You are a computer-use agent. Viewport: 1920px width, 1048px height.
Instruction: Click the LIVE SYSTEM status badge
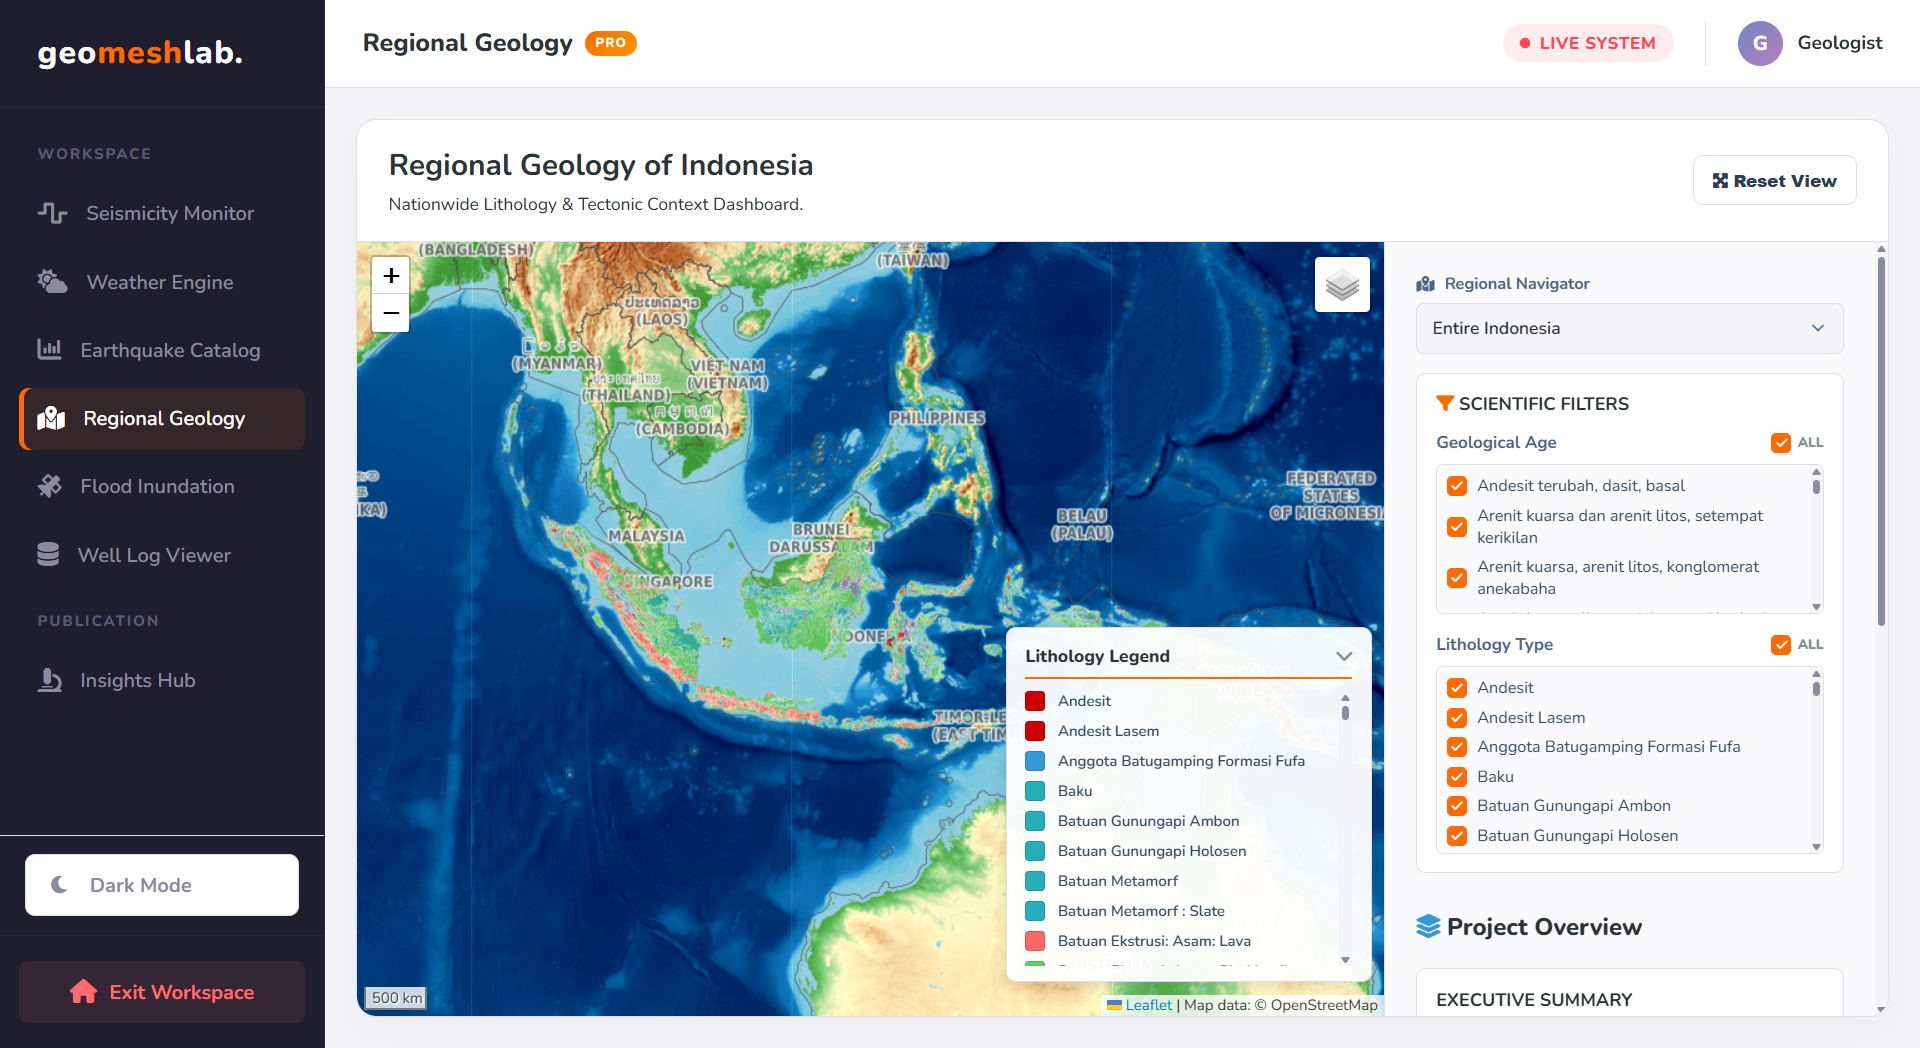click(x=1588, y=43)
